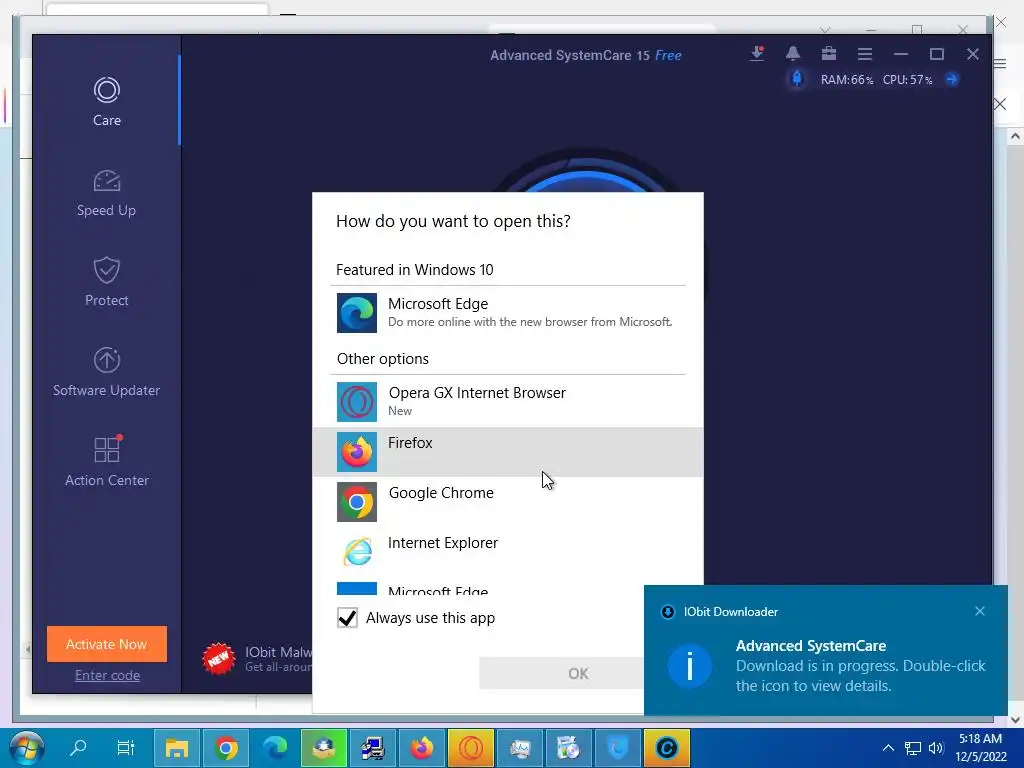Click the NEW IObit Malware promo badge

click(x=218, y=658)
